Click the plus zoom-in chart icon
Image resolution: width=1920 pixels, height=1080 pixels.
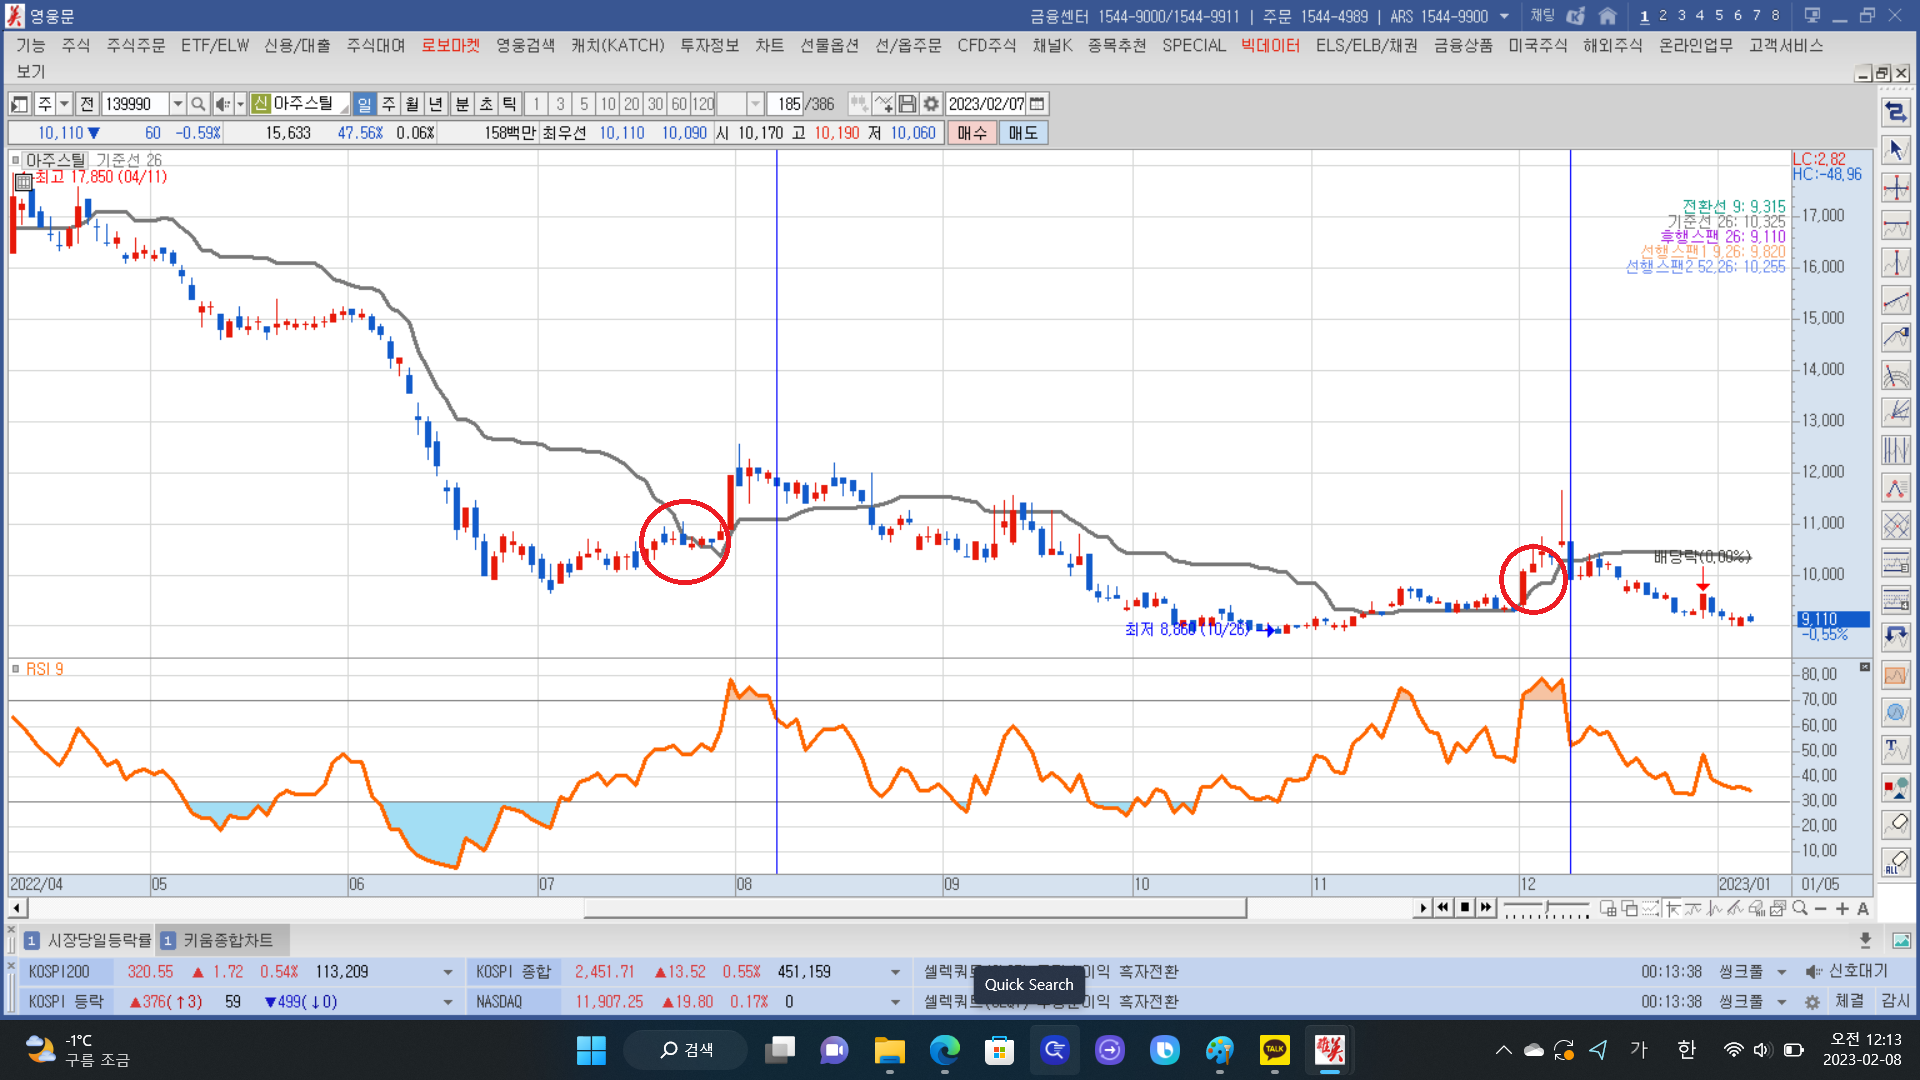click(x=1842, y=908)
